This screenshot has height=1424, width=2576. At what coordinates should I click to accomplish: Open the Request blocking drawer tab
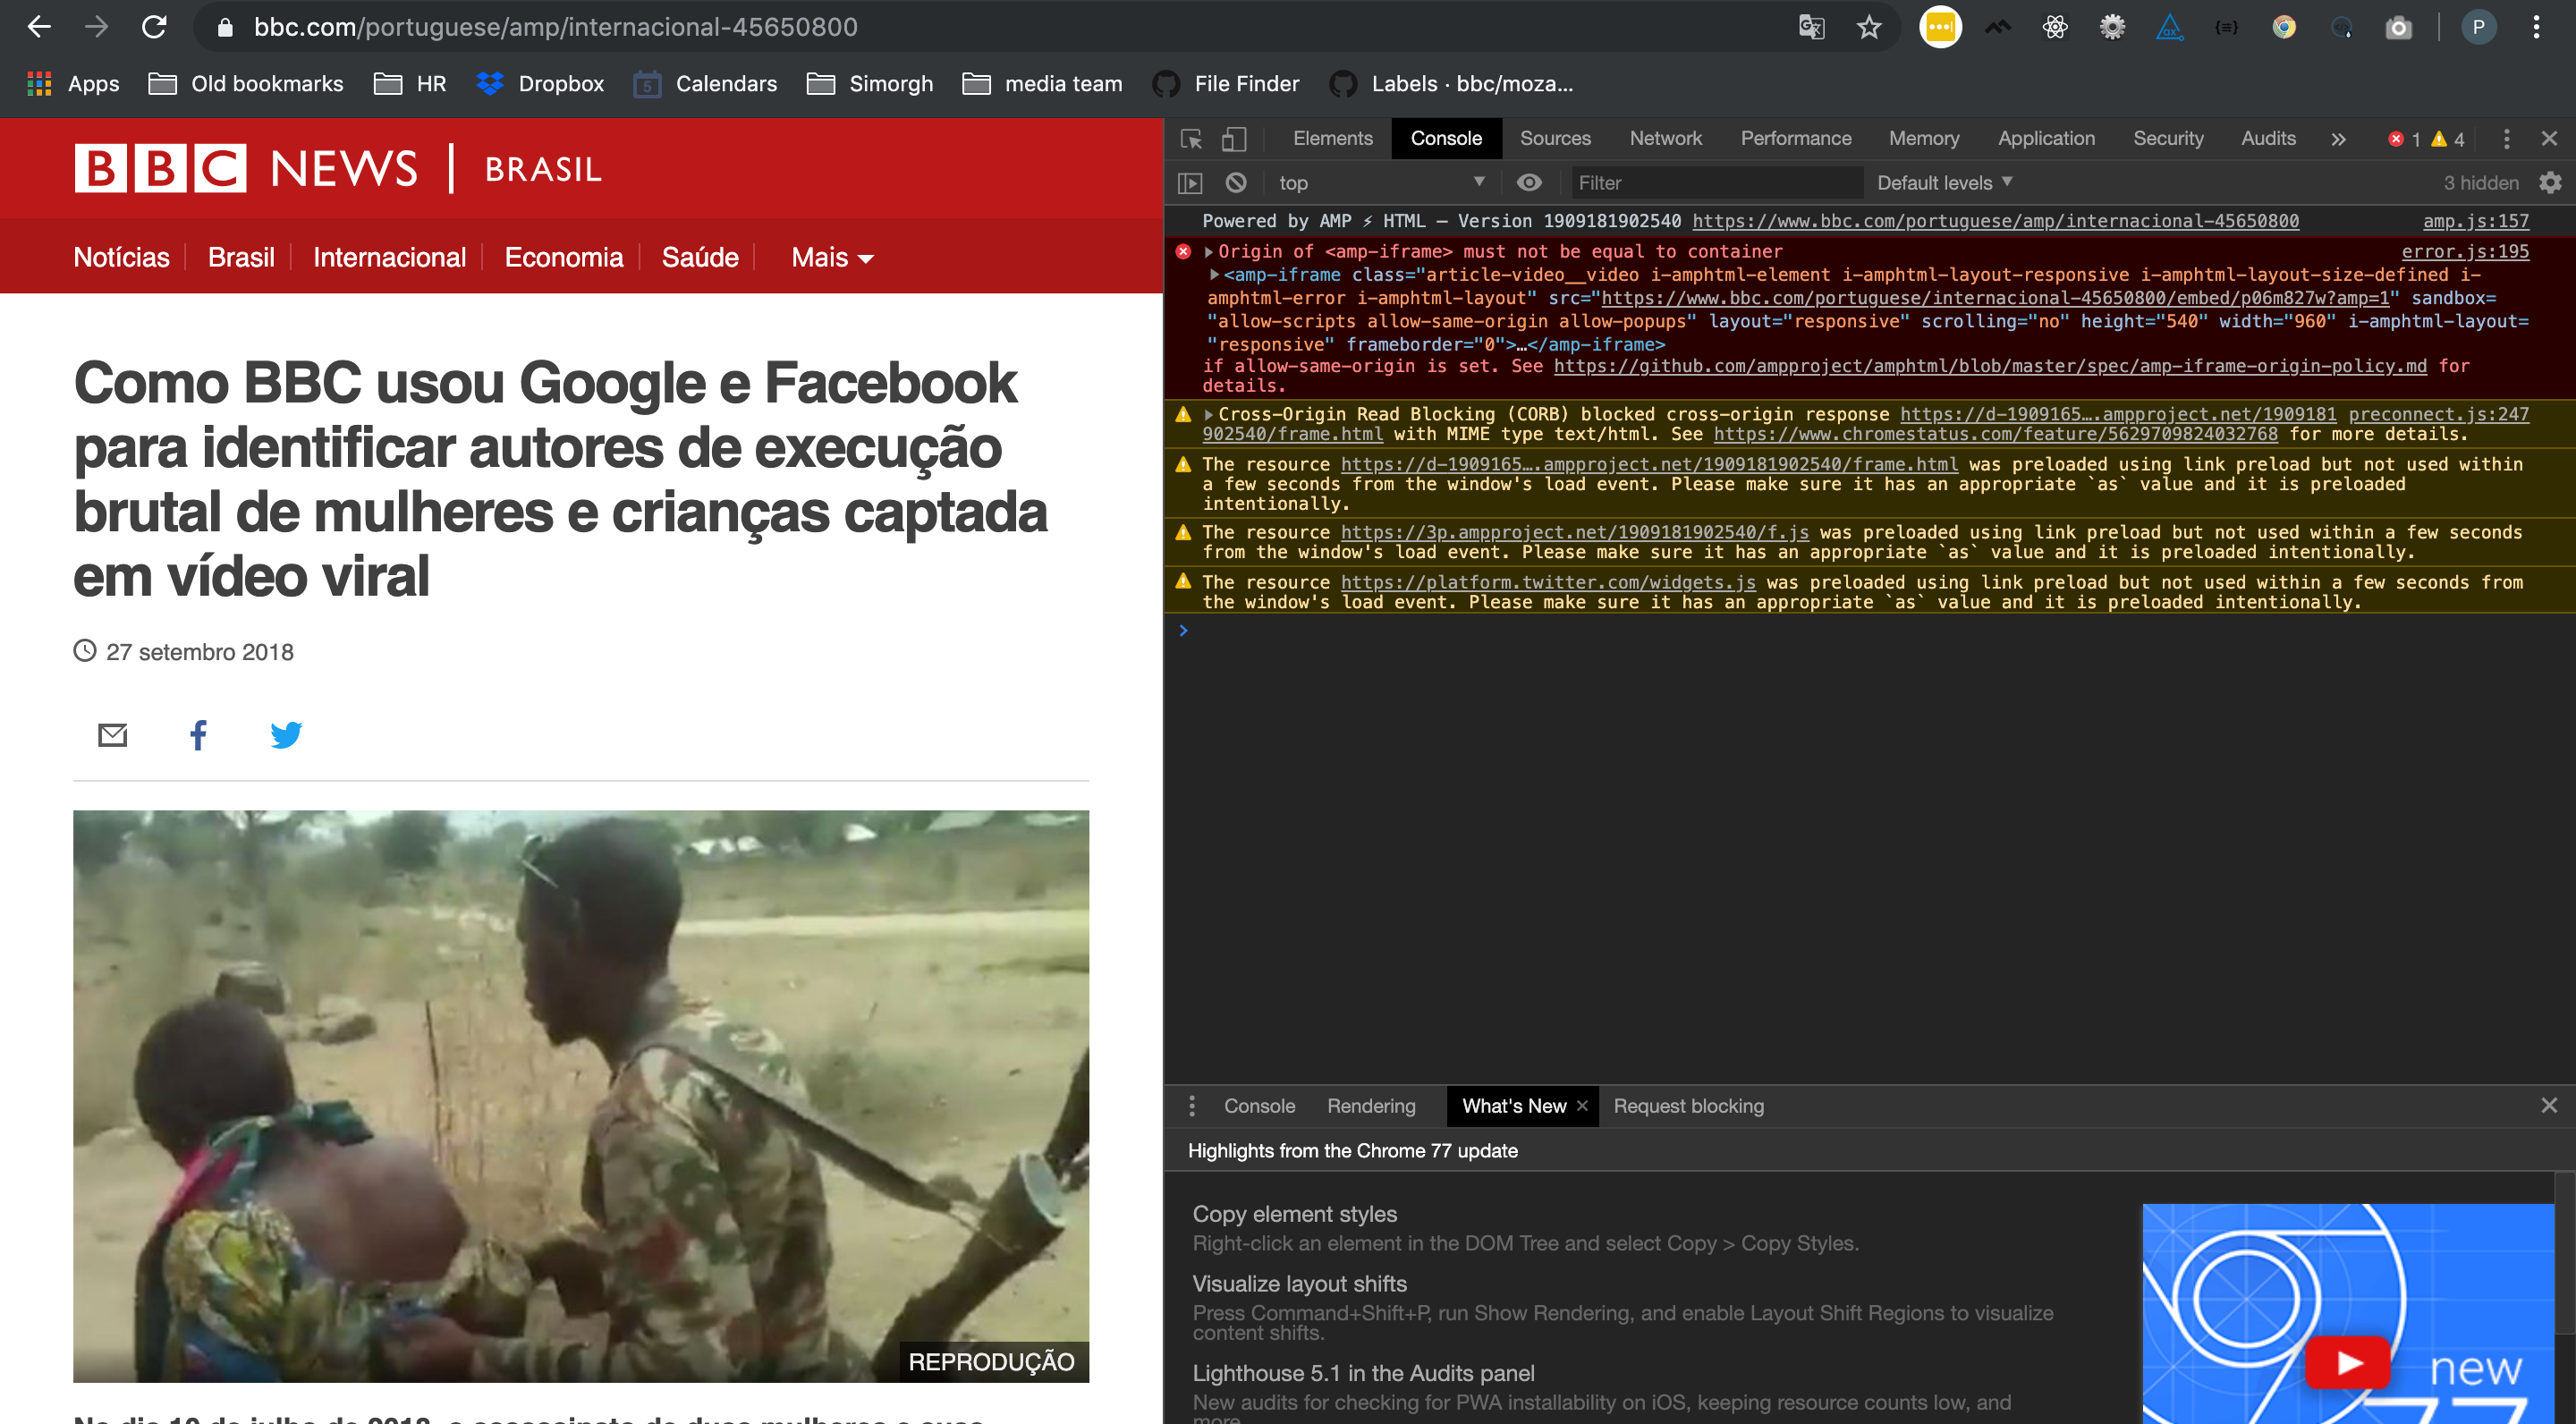[1689, 1106]
